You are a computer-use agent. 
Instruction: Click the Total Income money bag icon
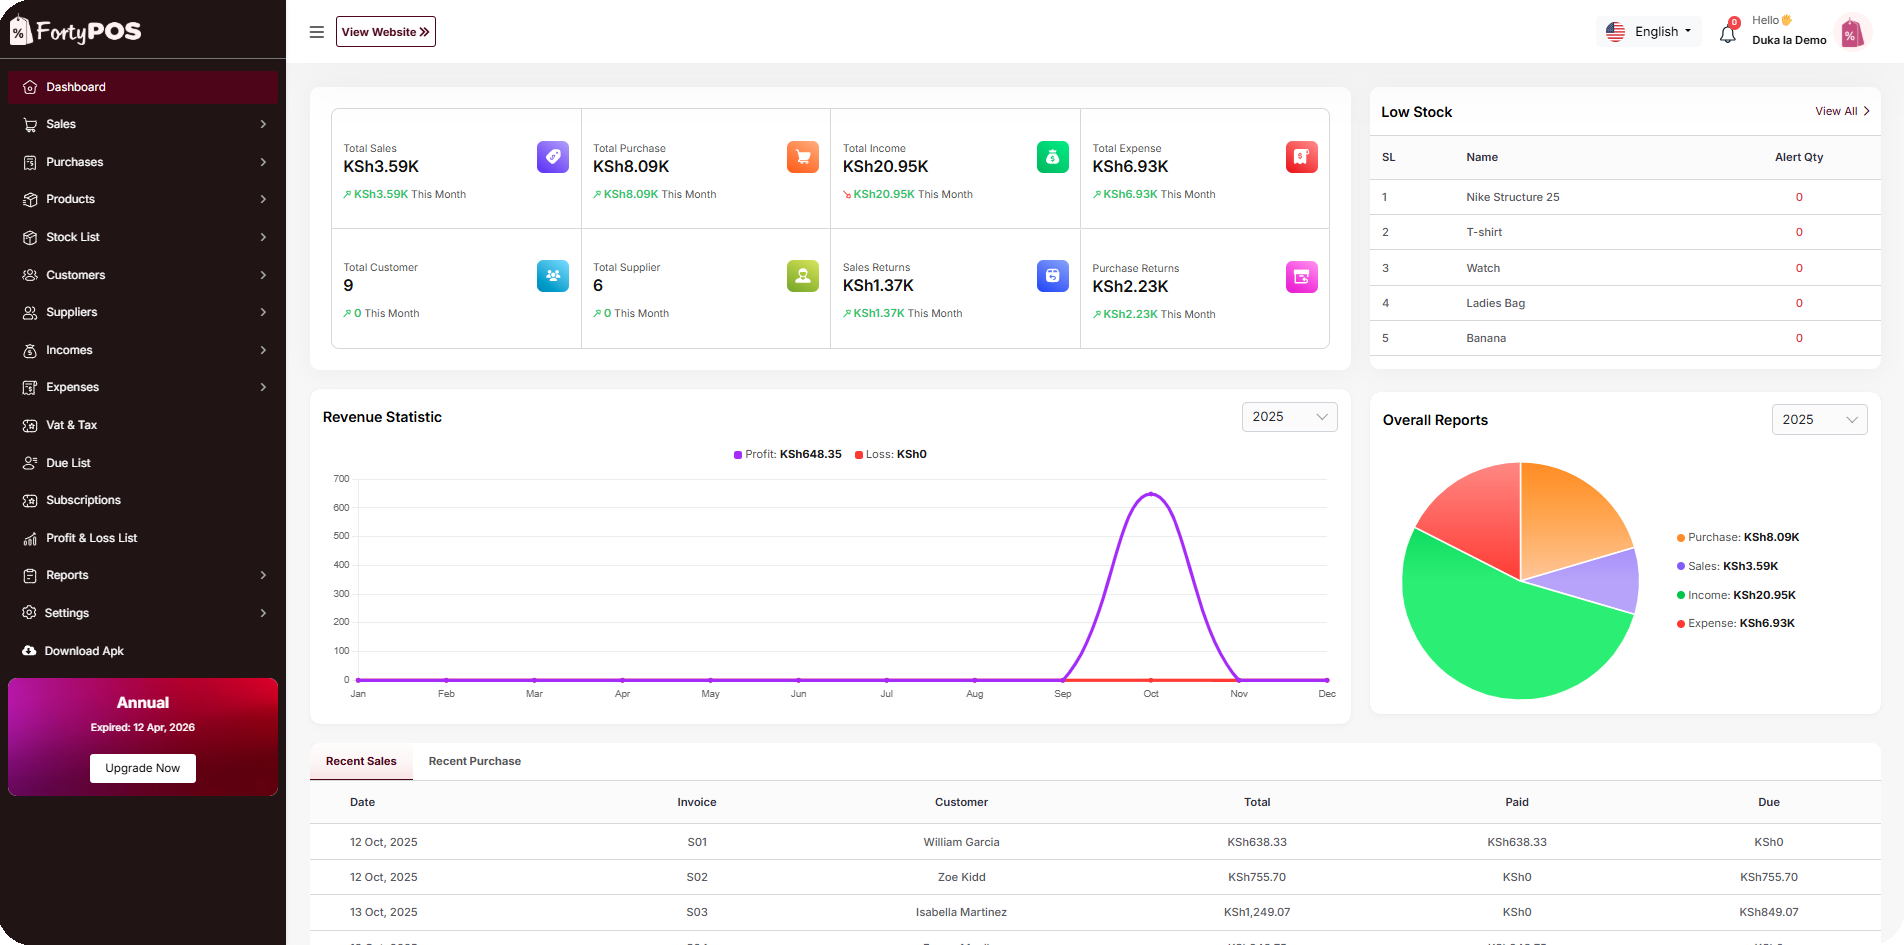click(x=1052, y=157)
